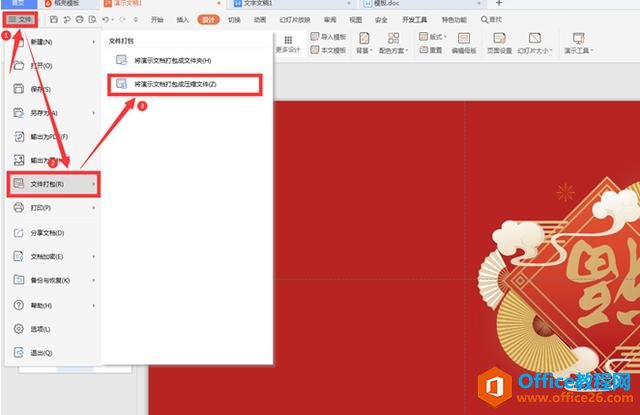The width and height of the screenshot is (640, 415).
Task: Select the 文件打包(R) menu entry
Action: tap(53, 184)
